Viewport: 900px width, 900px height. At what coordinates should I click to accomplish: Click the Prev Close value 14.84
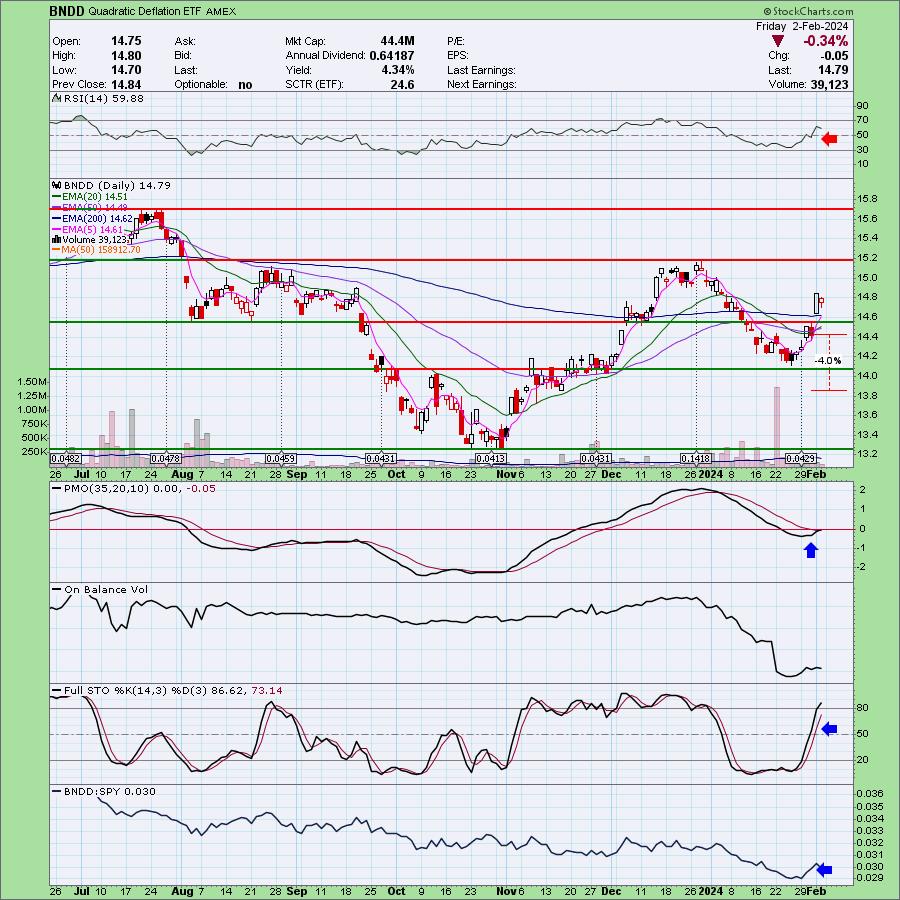(126, 84)
